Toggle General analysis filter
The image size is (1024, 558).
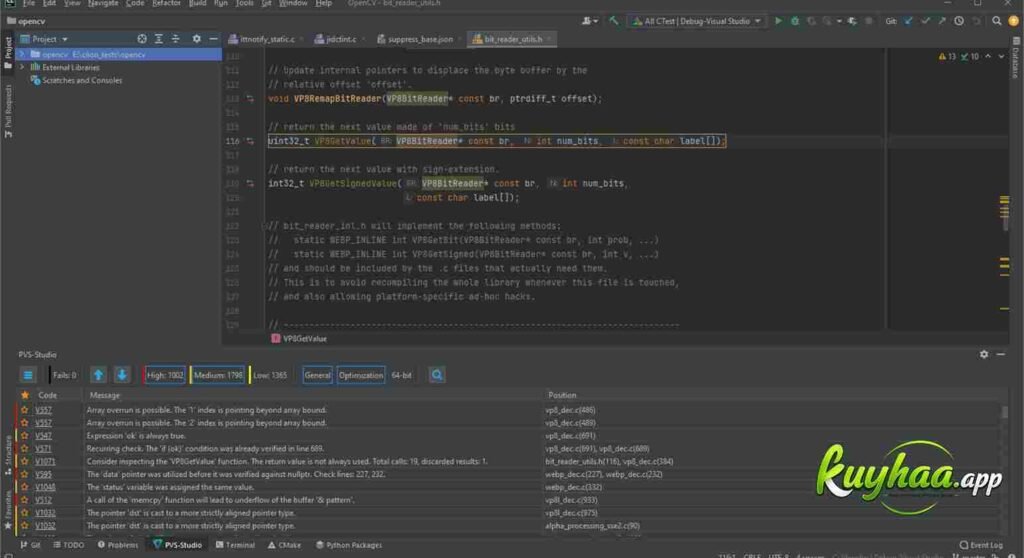point(317,375)
